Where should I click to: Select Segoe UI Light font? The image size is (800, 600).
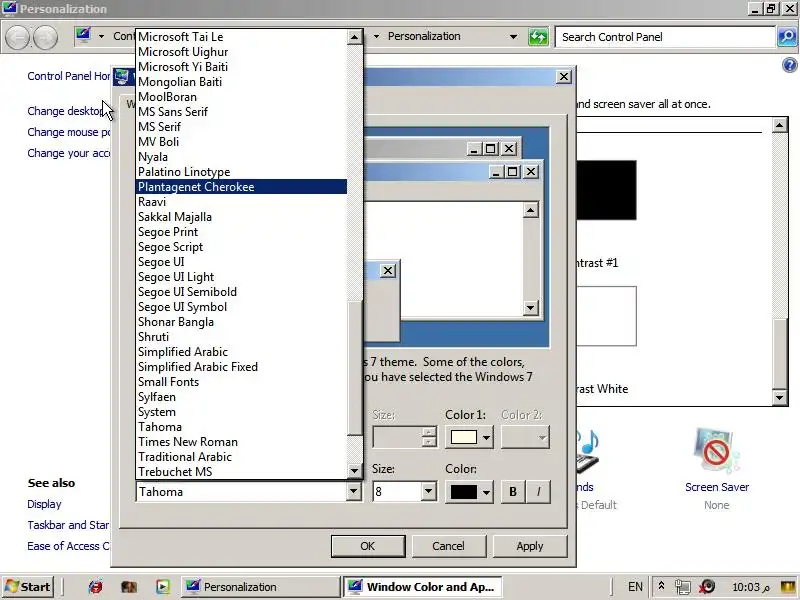tap(242, 277)
